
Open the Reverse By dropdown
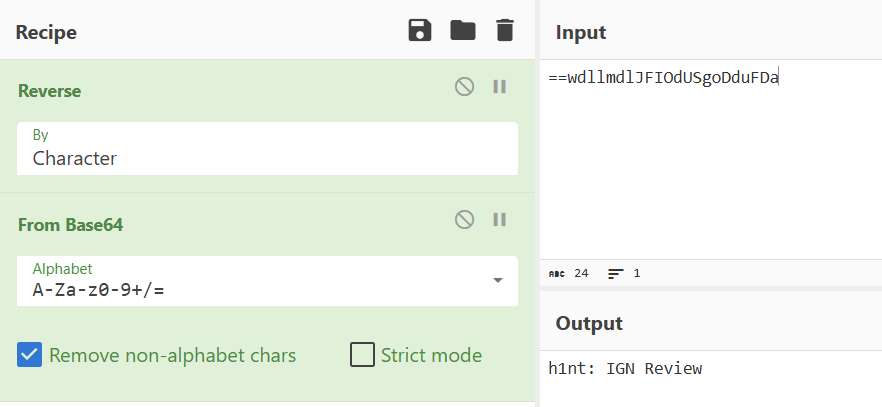[x=267, y=149]
